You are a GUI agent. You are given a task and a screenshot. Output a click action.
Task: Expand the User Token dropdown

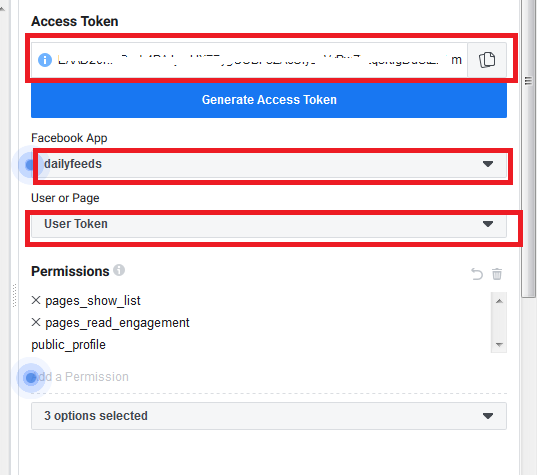pos(269,225)
